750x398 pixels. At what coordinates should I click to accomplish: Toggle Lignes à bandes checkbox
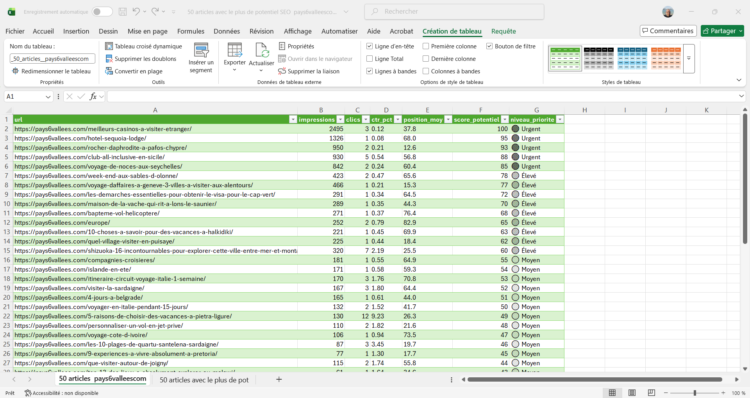click(x=369, y=71)
